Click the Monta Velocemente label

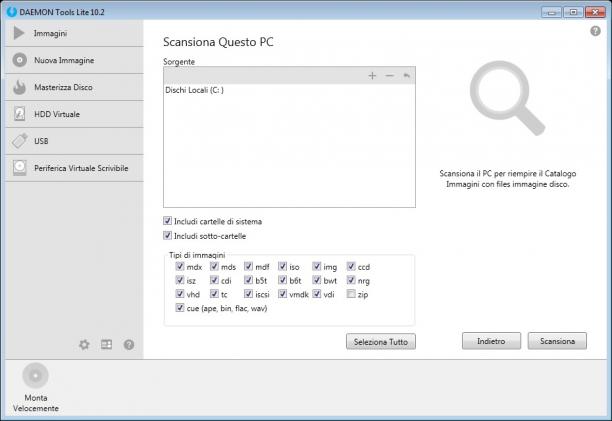(36, 403)
